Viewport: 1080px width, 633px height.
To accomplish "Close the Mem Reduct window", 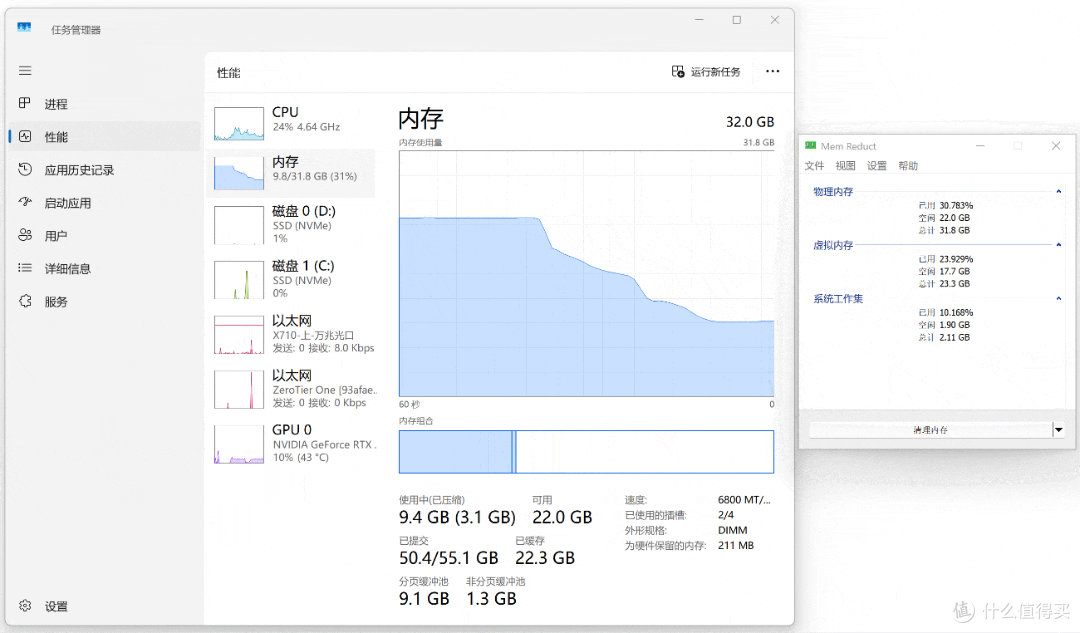I will point(1056,146).
